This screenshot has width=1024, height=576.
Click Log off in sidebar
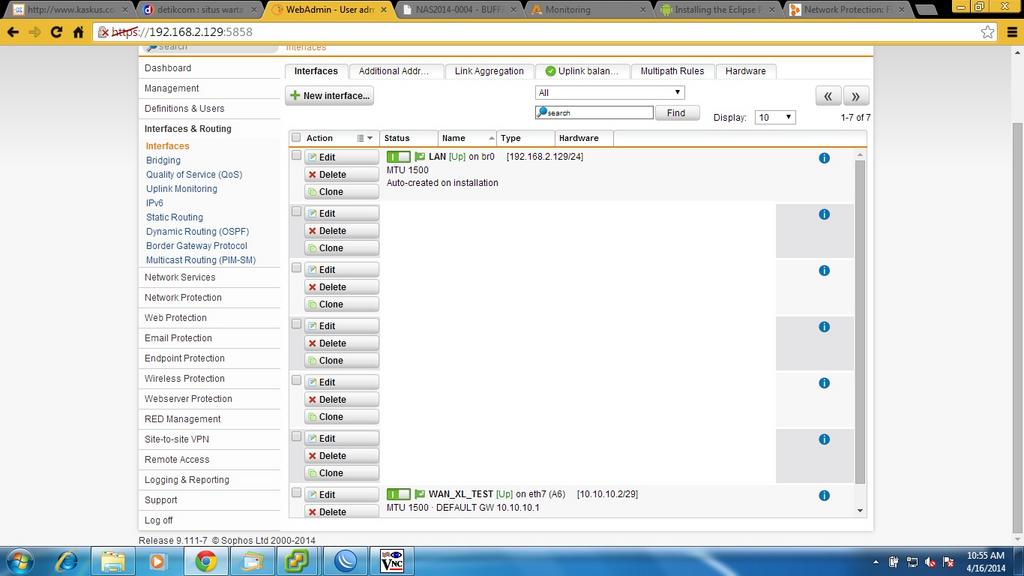pos(159,520)
